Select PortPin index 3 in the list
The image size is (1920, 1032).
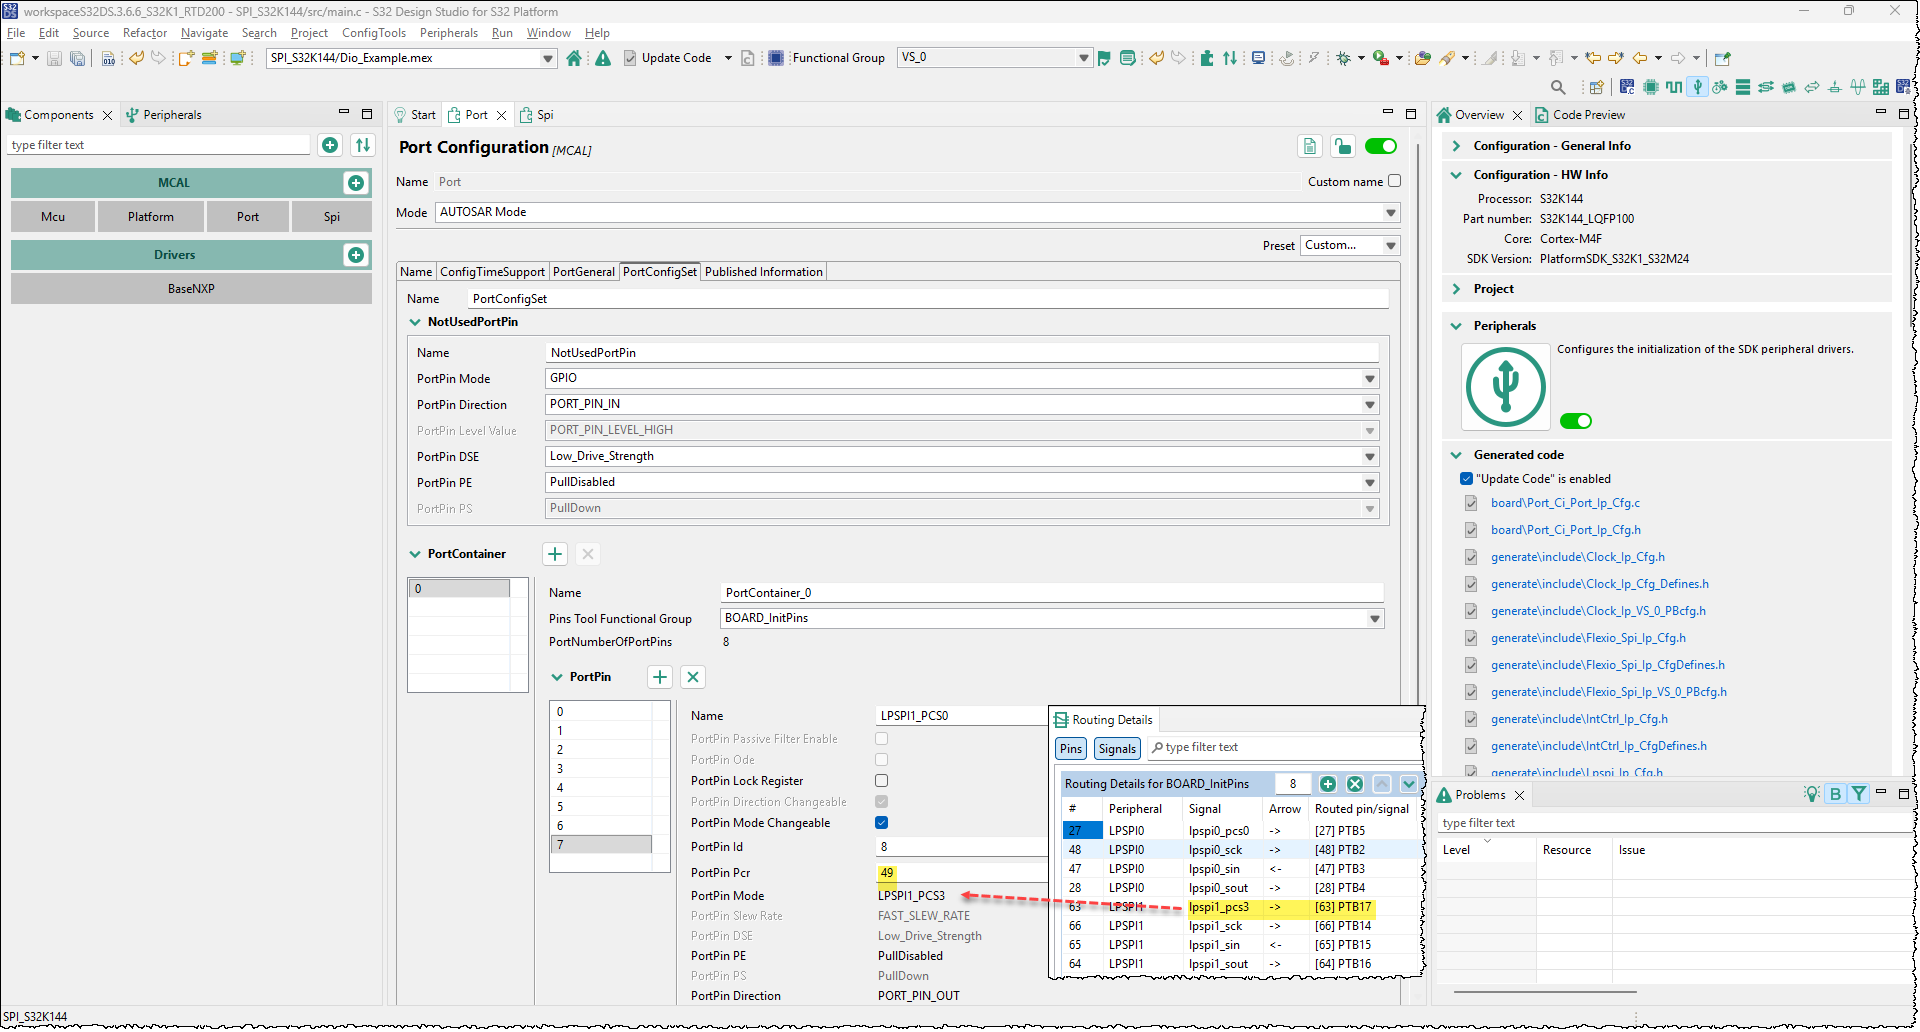601,769
